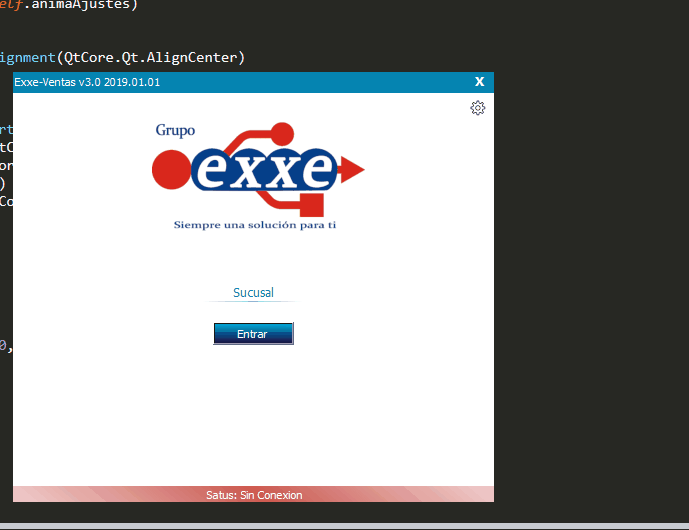Close the Exxe-Ventas window with X
The width and height of the screenshot is (689, 530).
tap(479, 82)
